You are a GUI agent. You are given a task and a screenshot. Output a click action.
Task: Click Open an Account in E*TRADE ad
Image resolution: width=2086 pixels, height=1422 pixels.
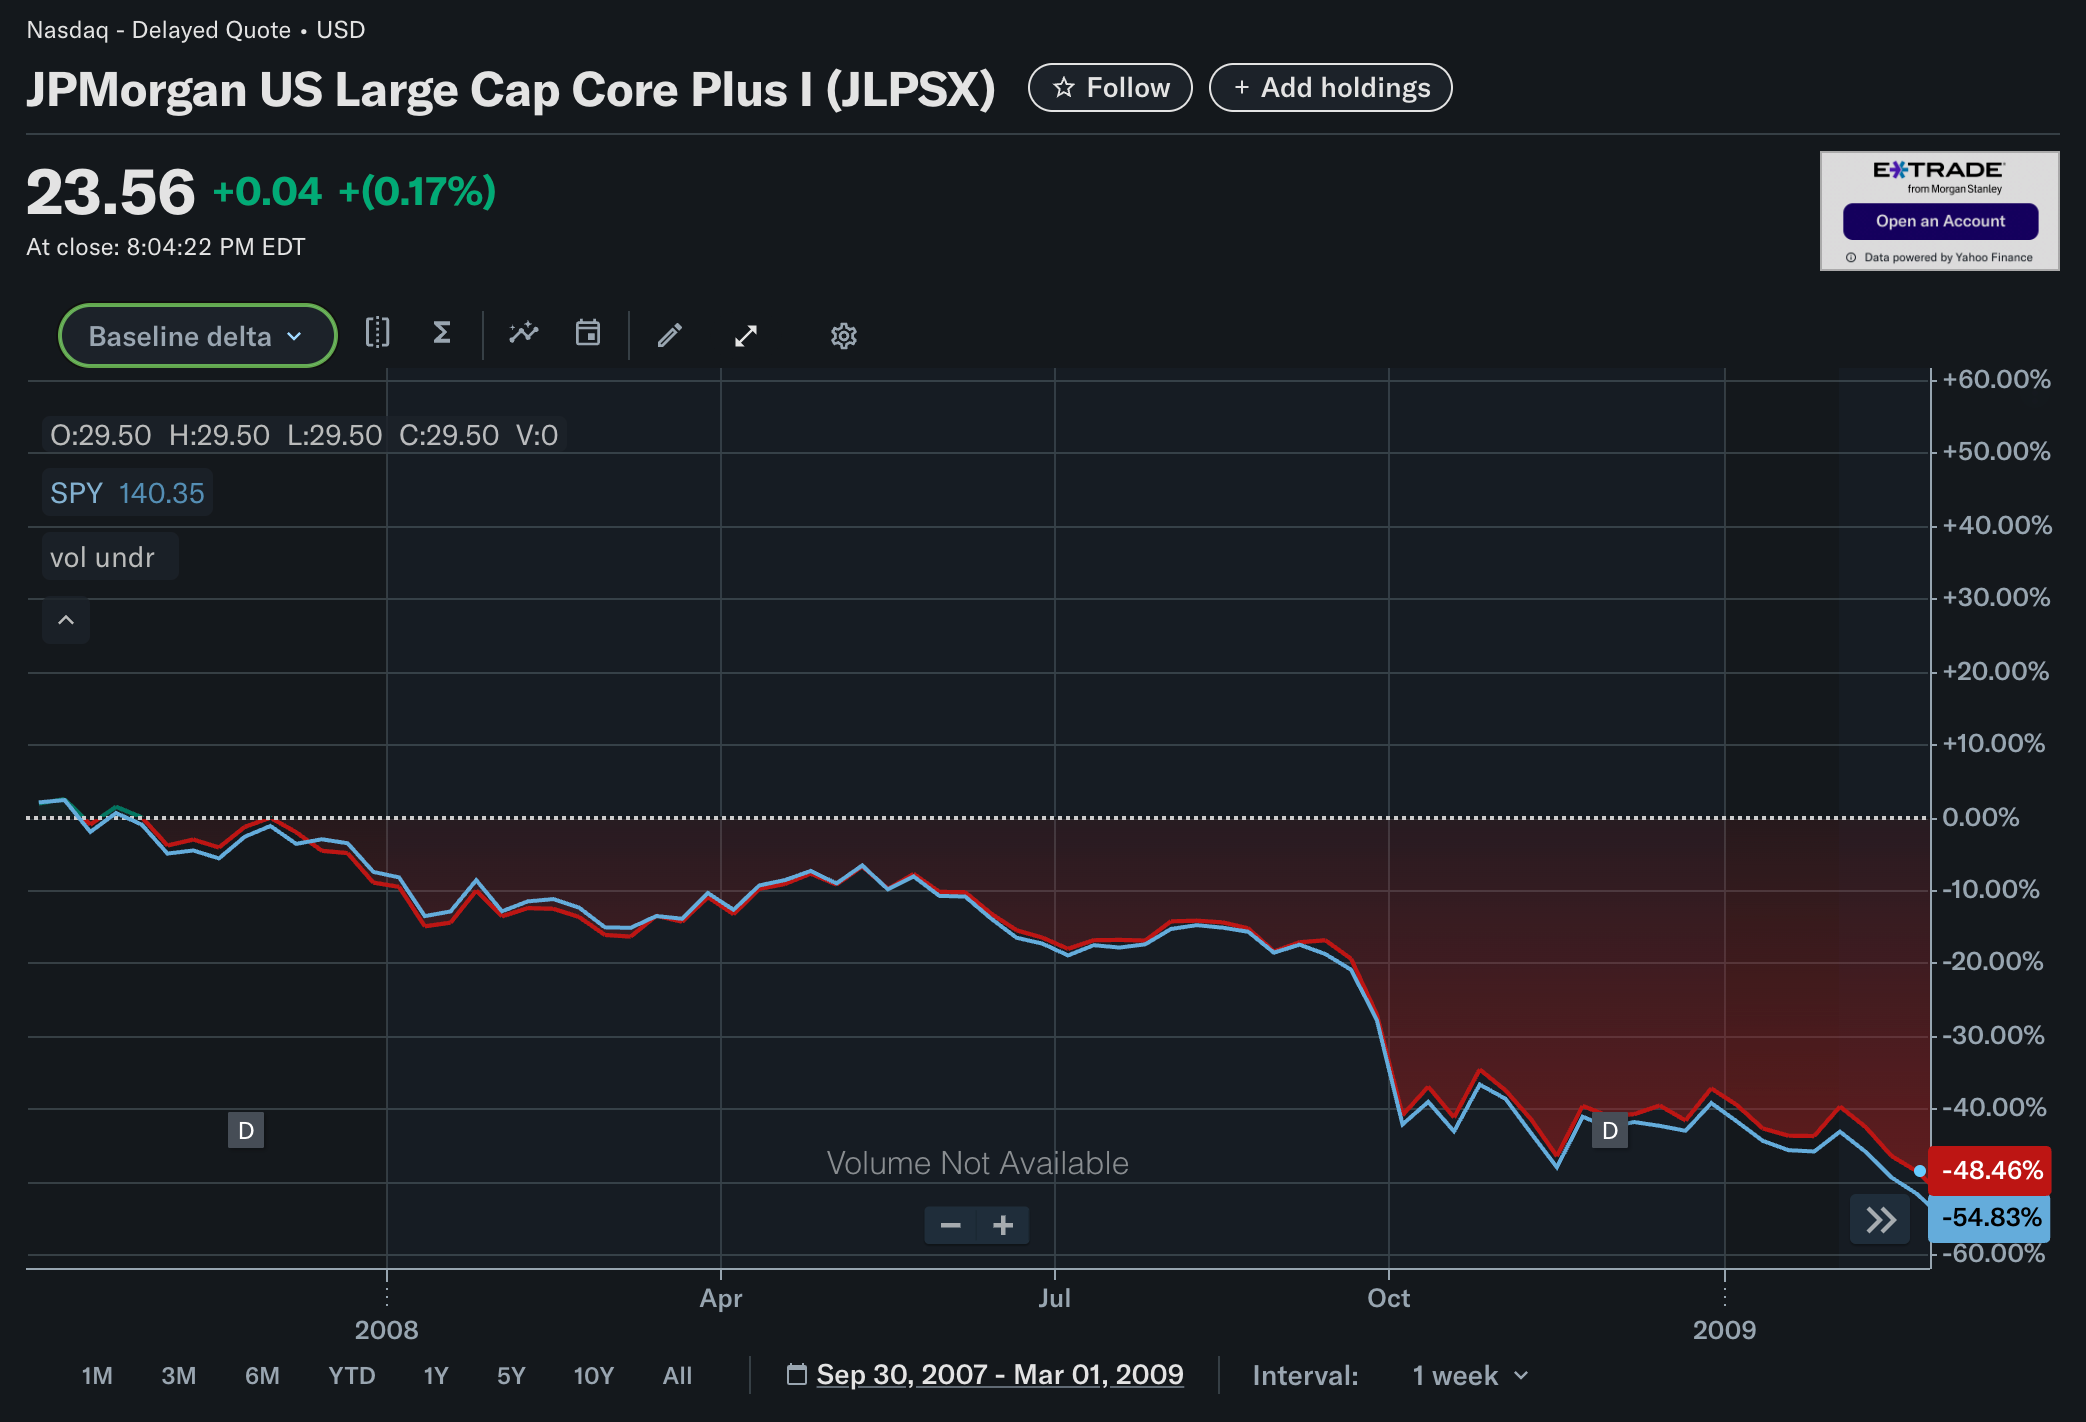pos(1941,221)
